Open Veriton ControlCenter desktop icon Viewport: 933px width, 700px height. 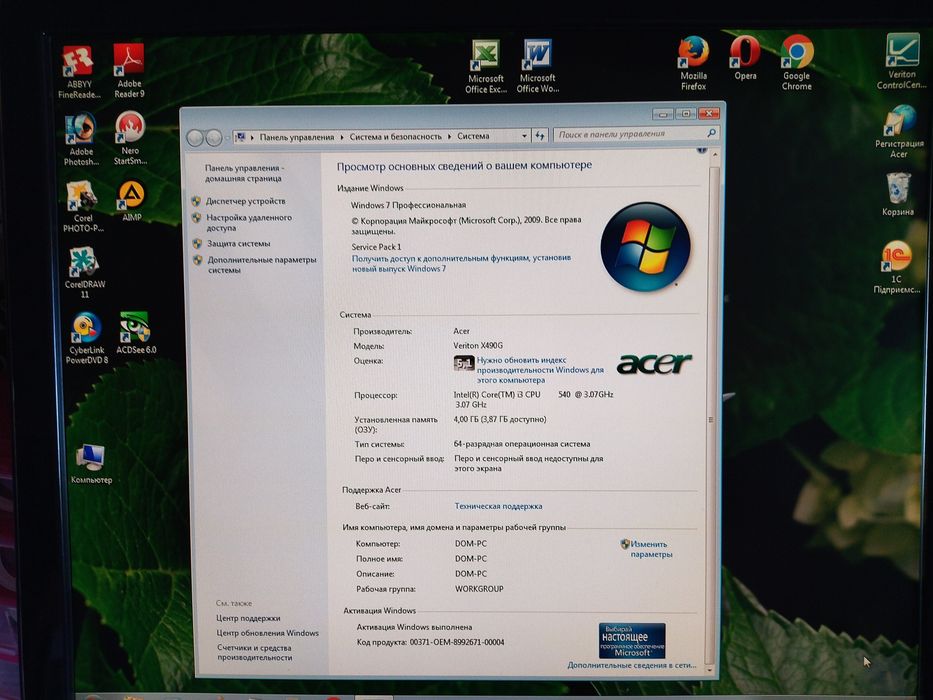click(901, 61)
